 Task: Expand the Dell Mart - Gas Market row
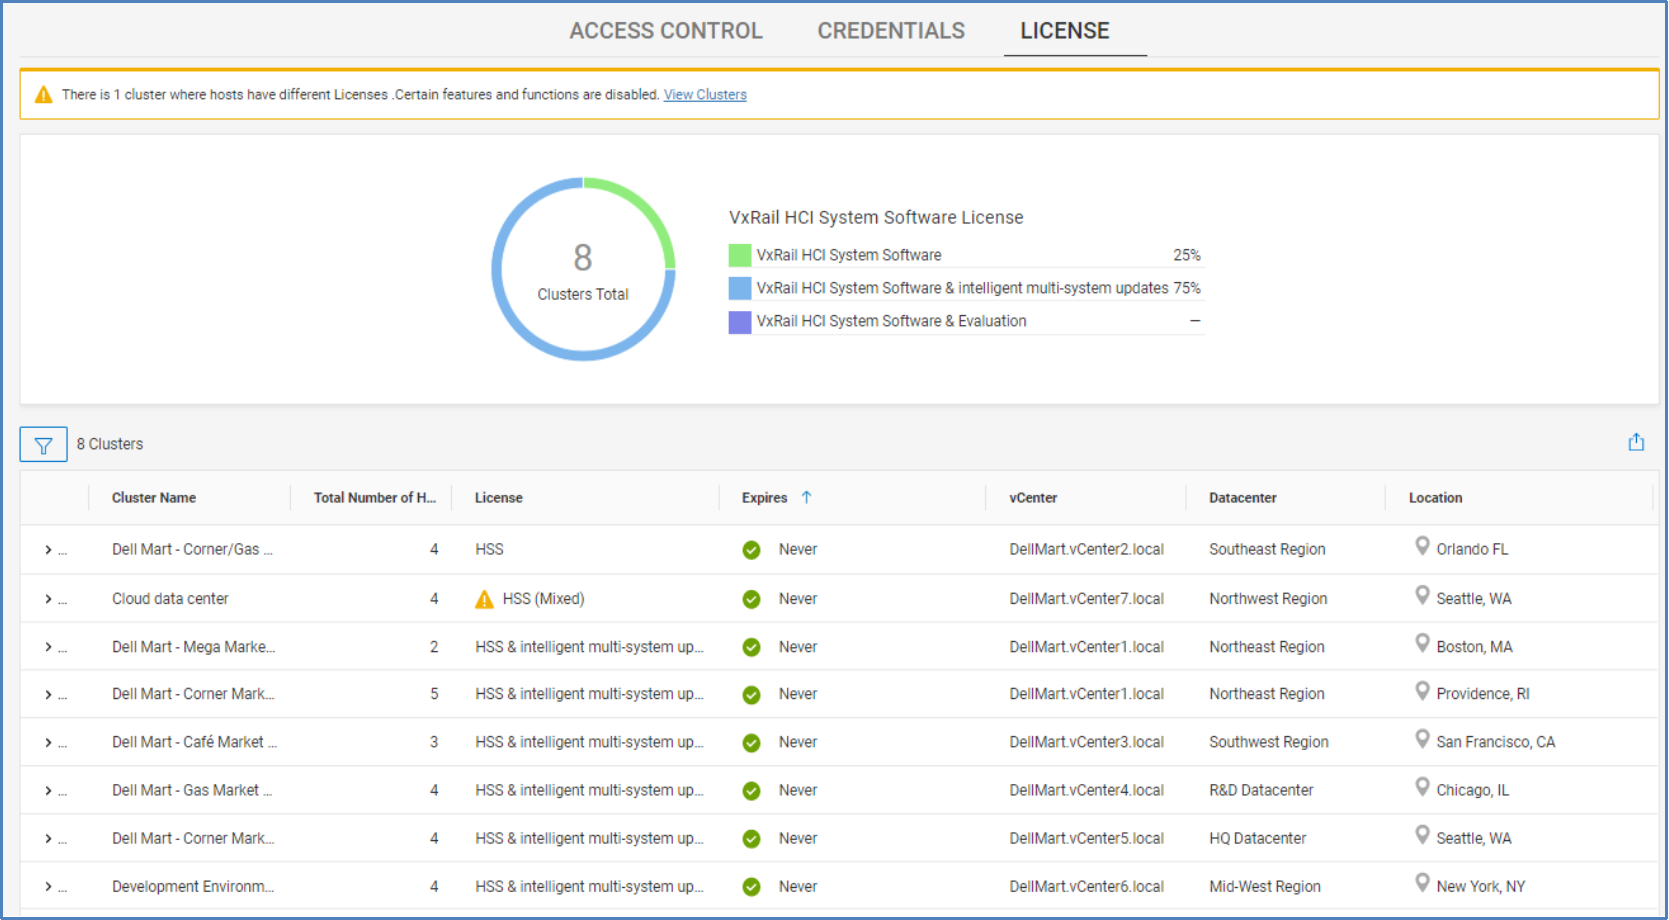tap(48, 791)
